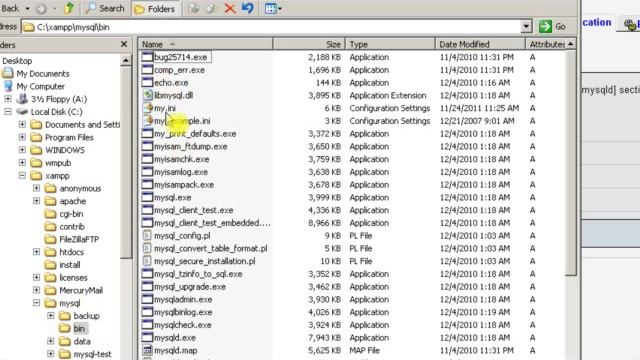This screenshot has width=640, height=360.
Task: Expand the Program Files folder node
Action: [x=22, y=137]
